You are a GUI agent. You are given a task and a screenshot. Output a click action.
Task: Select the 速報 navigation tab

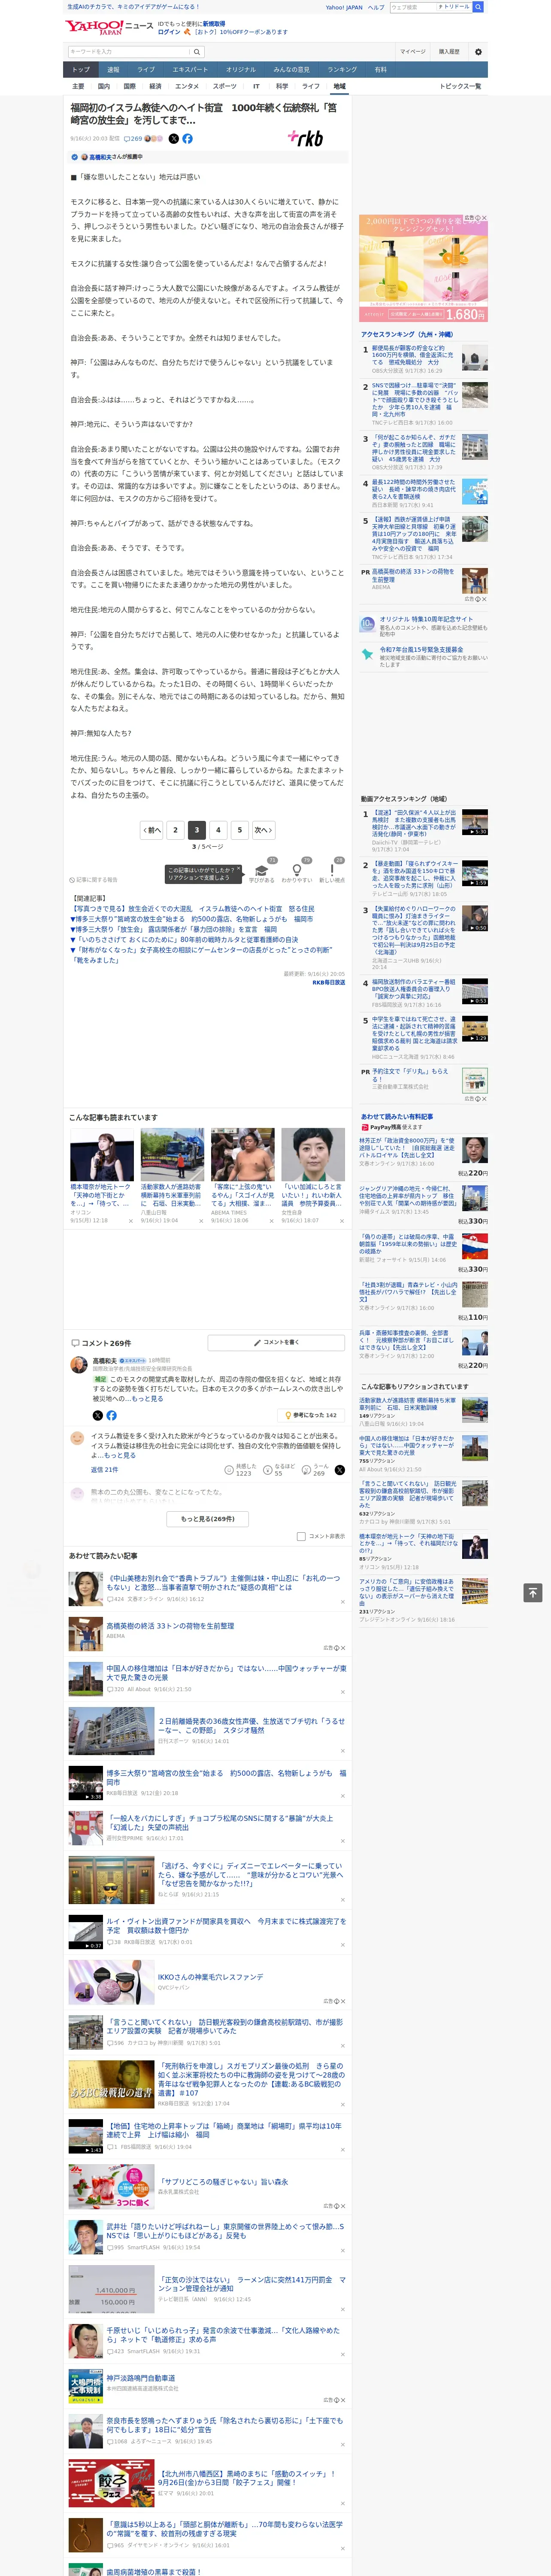coord(113,70)
